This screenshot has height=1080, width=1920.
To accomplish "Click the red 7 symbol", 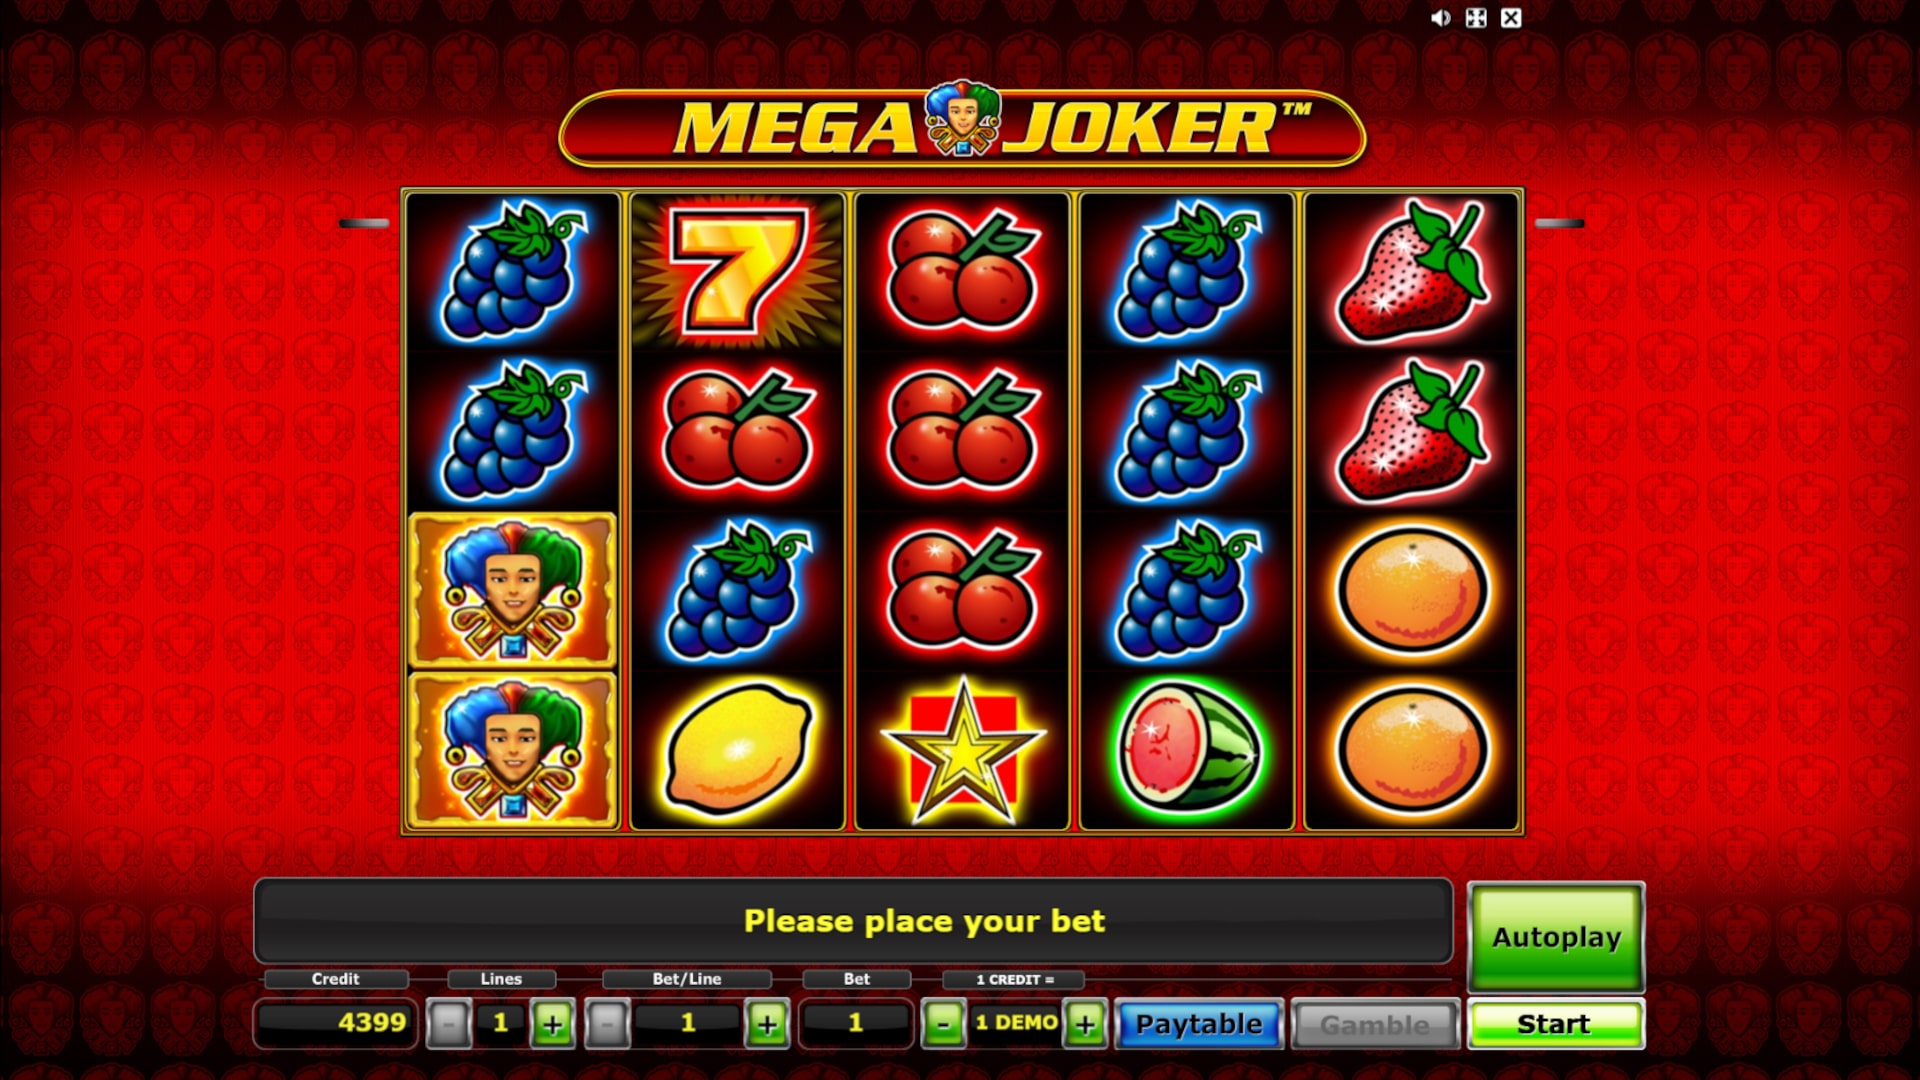I will (x=738, y=270).
